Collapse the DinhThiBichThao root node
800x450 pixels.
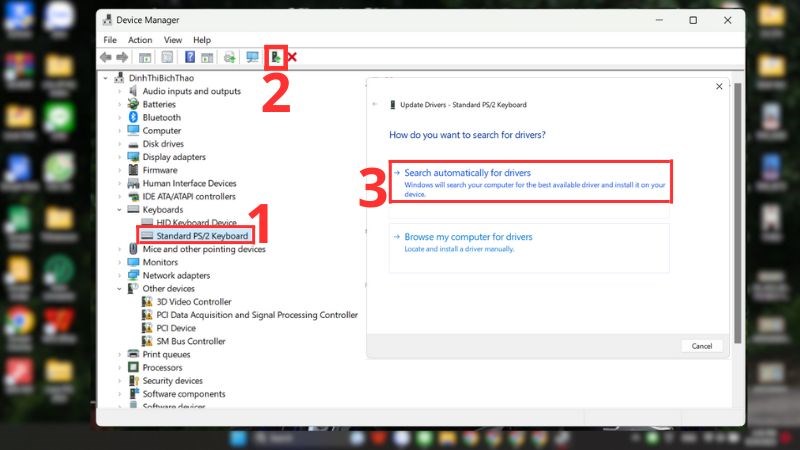106,78
